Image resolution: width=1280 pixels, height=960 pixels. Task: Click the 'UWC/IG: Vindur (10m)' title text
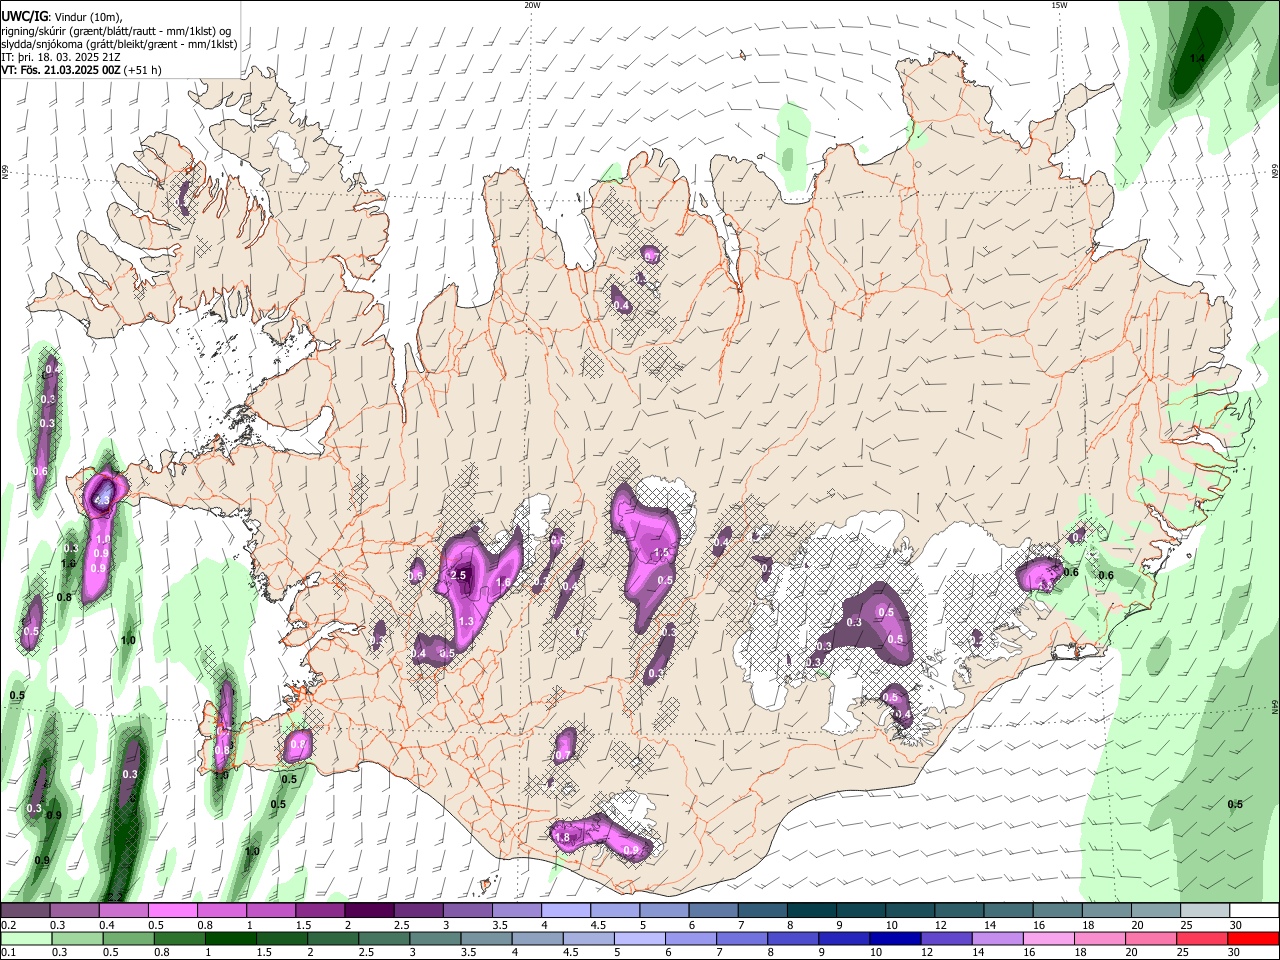pyautogui.click(x=62, y=16)
